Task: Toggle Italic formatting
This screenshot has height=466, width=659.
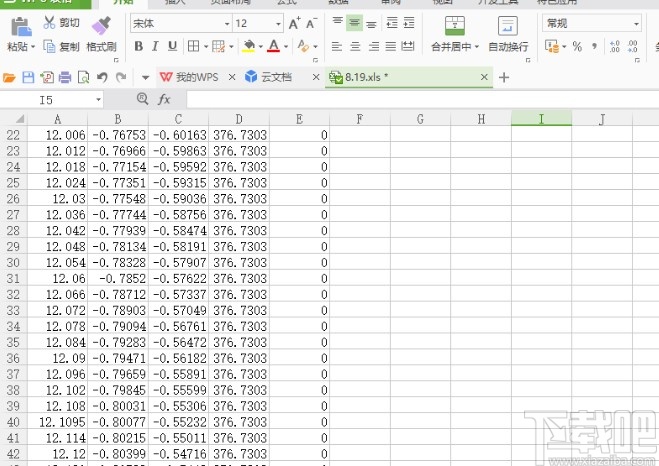Action: (x=155, y=46)
